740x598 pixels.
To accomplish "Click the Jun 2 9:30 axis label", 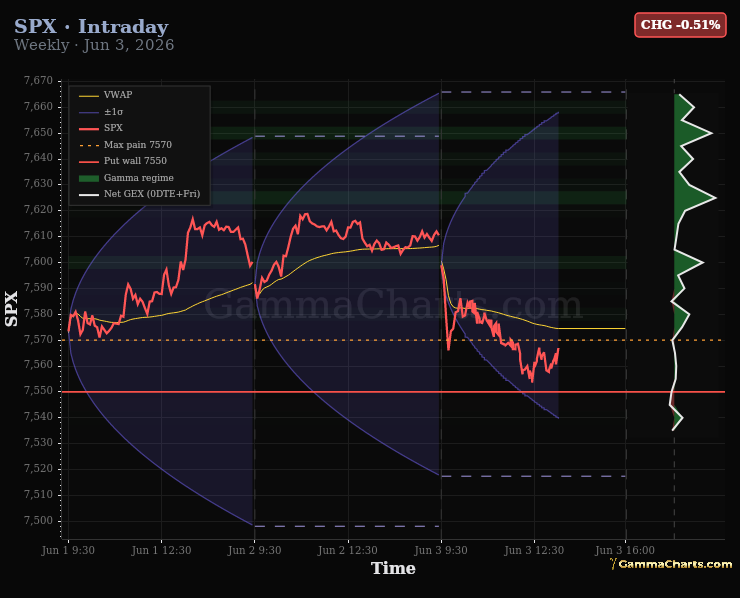I will [254, 550].
